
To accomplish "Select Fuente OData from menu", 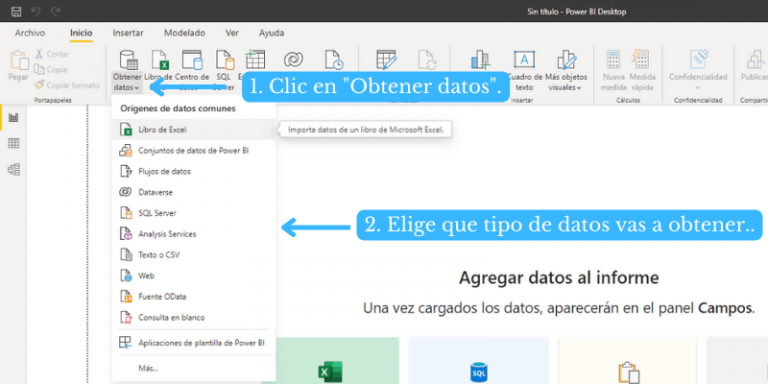I will [194, 297].
